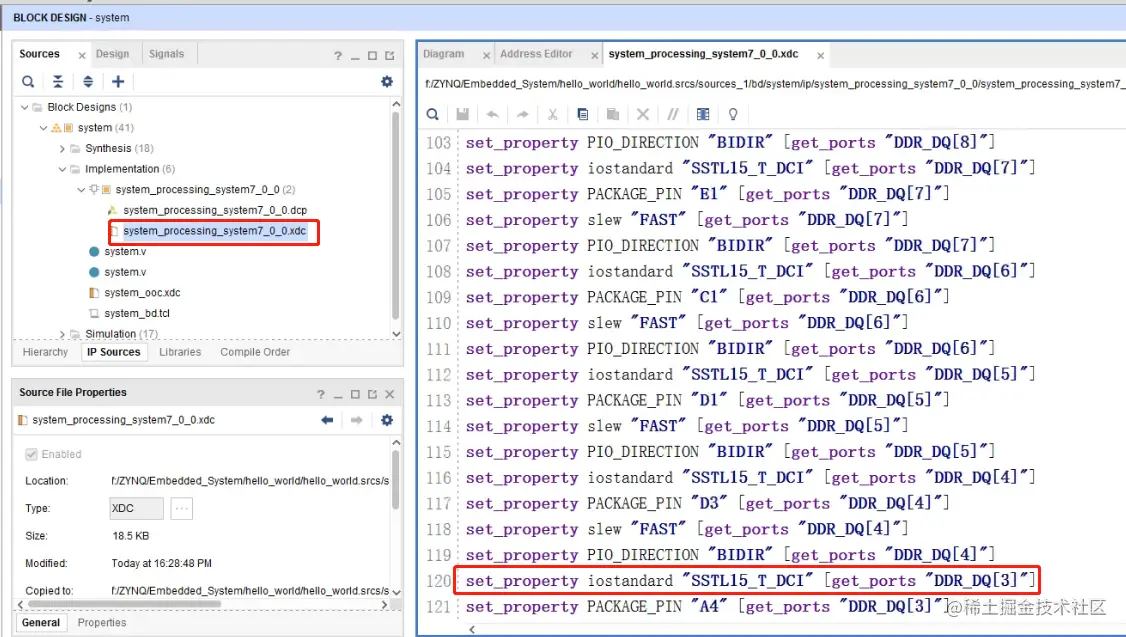The width and height of the screenshot is (1126, 637).
Task: Collapse the Implementation (6) folder
Action: point(62,169)
